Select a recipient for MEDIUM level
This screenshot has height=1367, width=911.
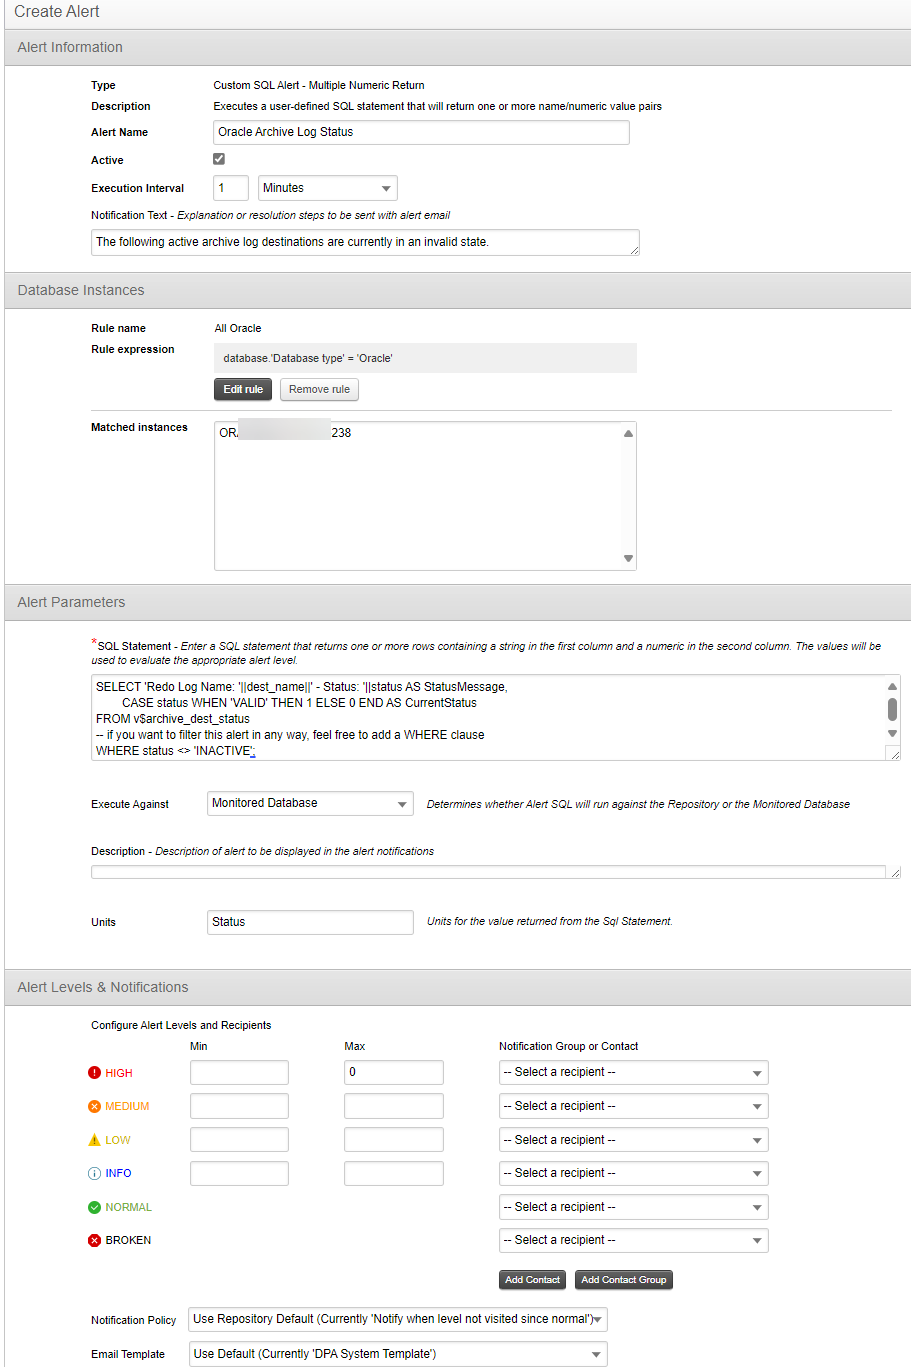point(634,1106)
